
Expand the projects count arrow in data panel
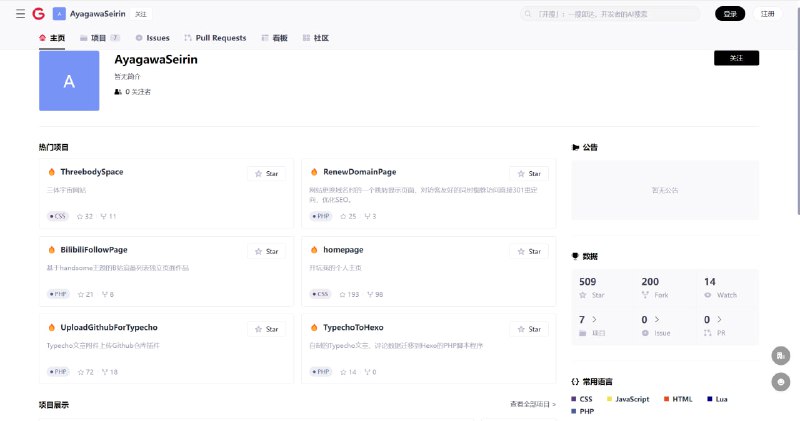coord(595,320)
